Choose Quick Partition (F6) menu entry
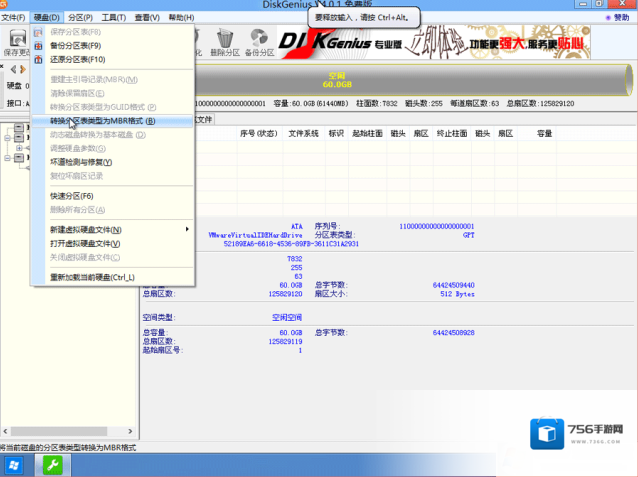The width and height of the screenshot is (638, 477). pyautogui.click(x=71, y=196)
